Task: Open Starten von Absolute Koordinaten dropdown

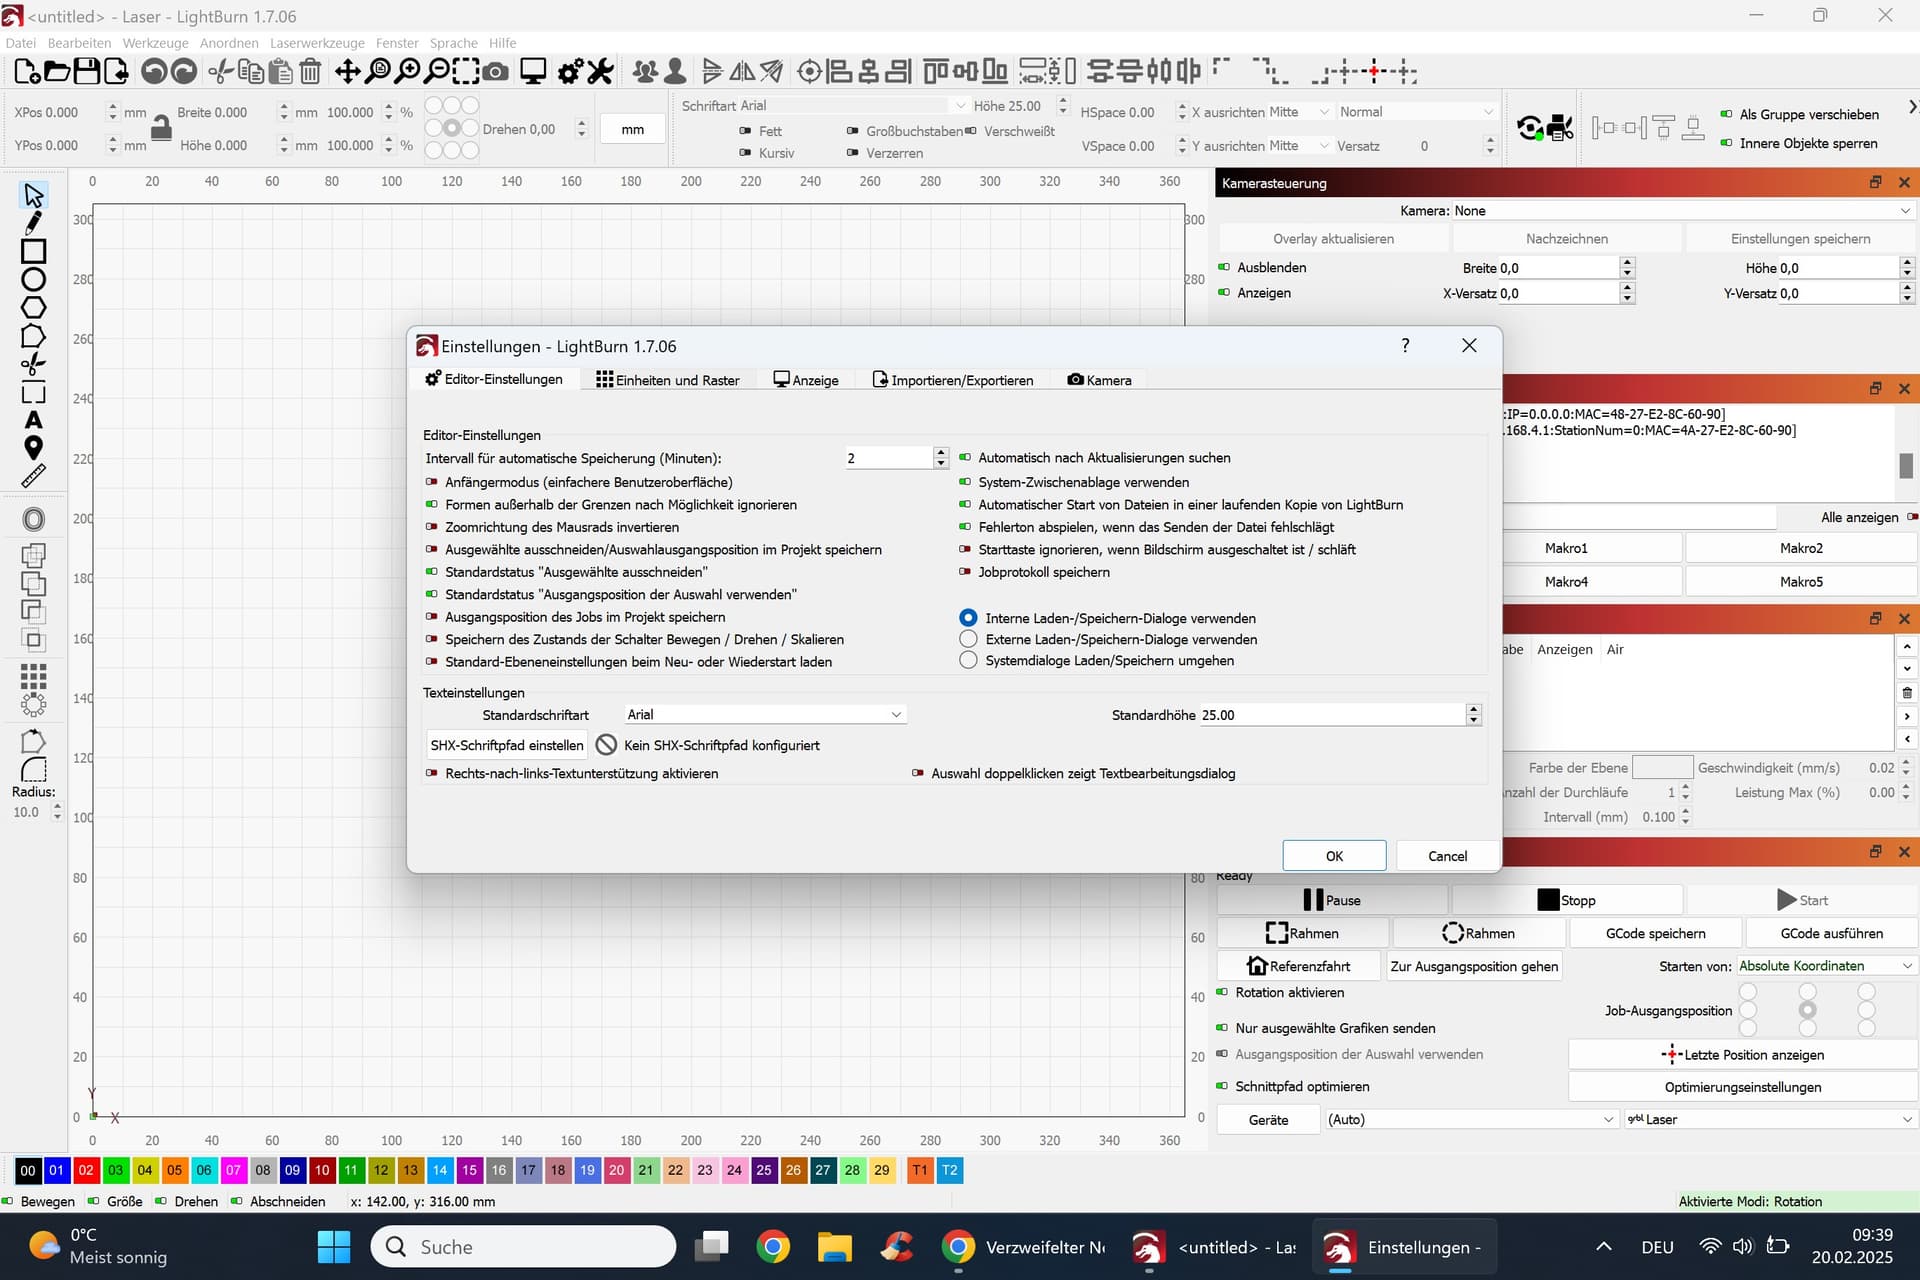Action: click(1826, 966)
